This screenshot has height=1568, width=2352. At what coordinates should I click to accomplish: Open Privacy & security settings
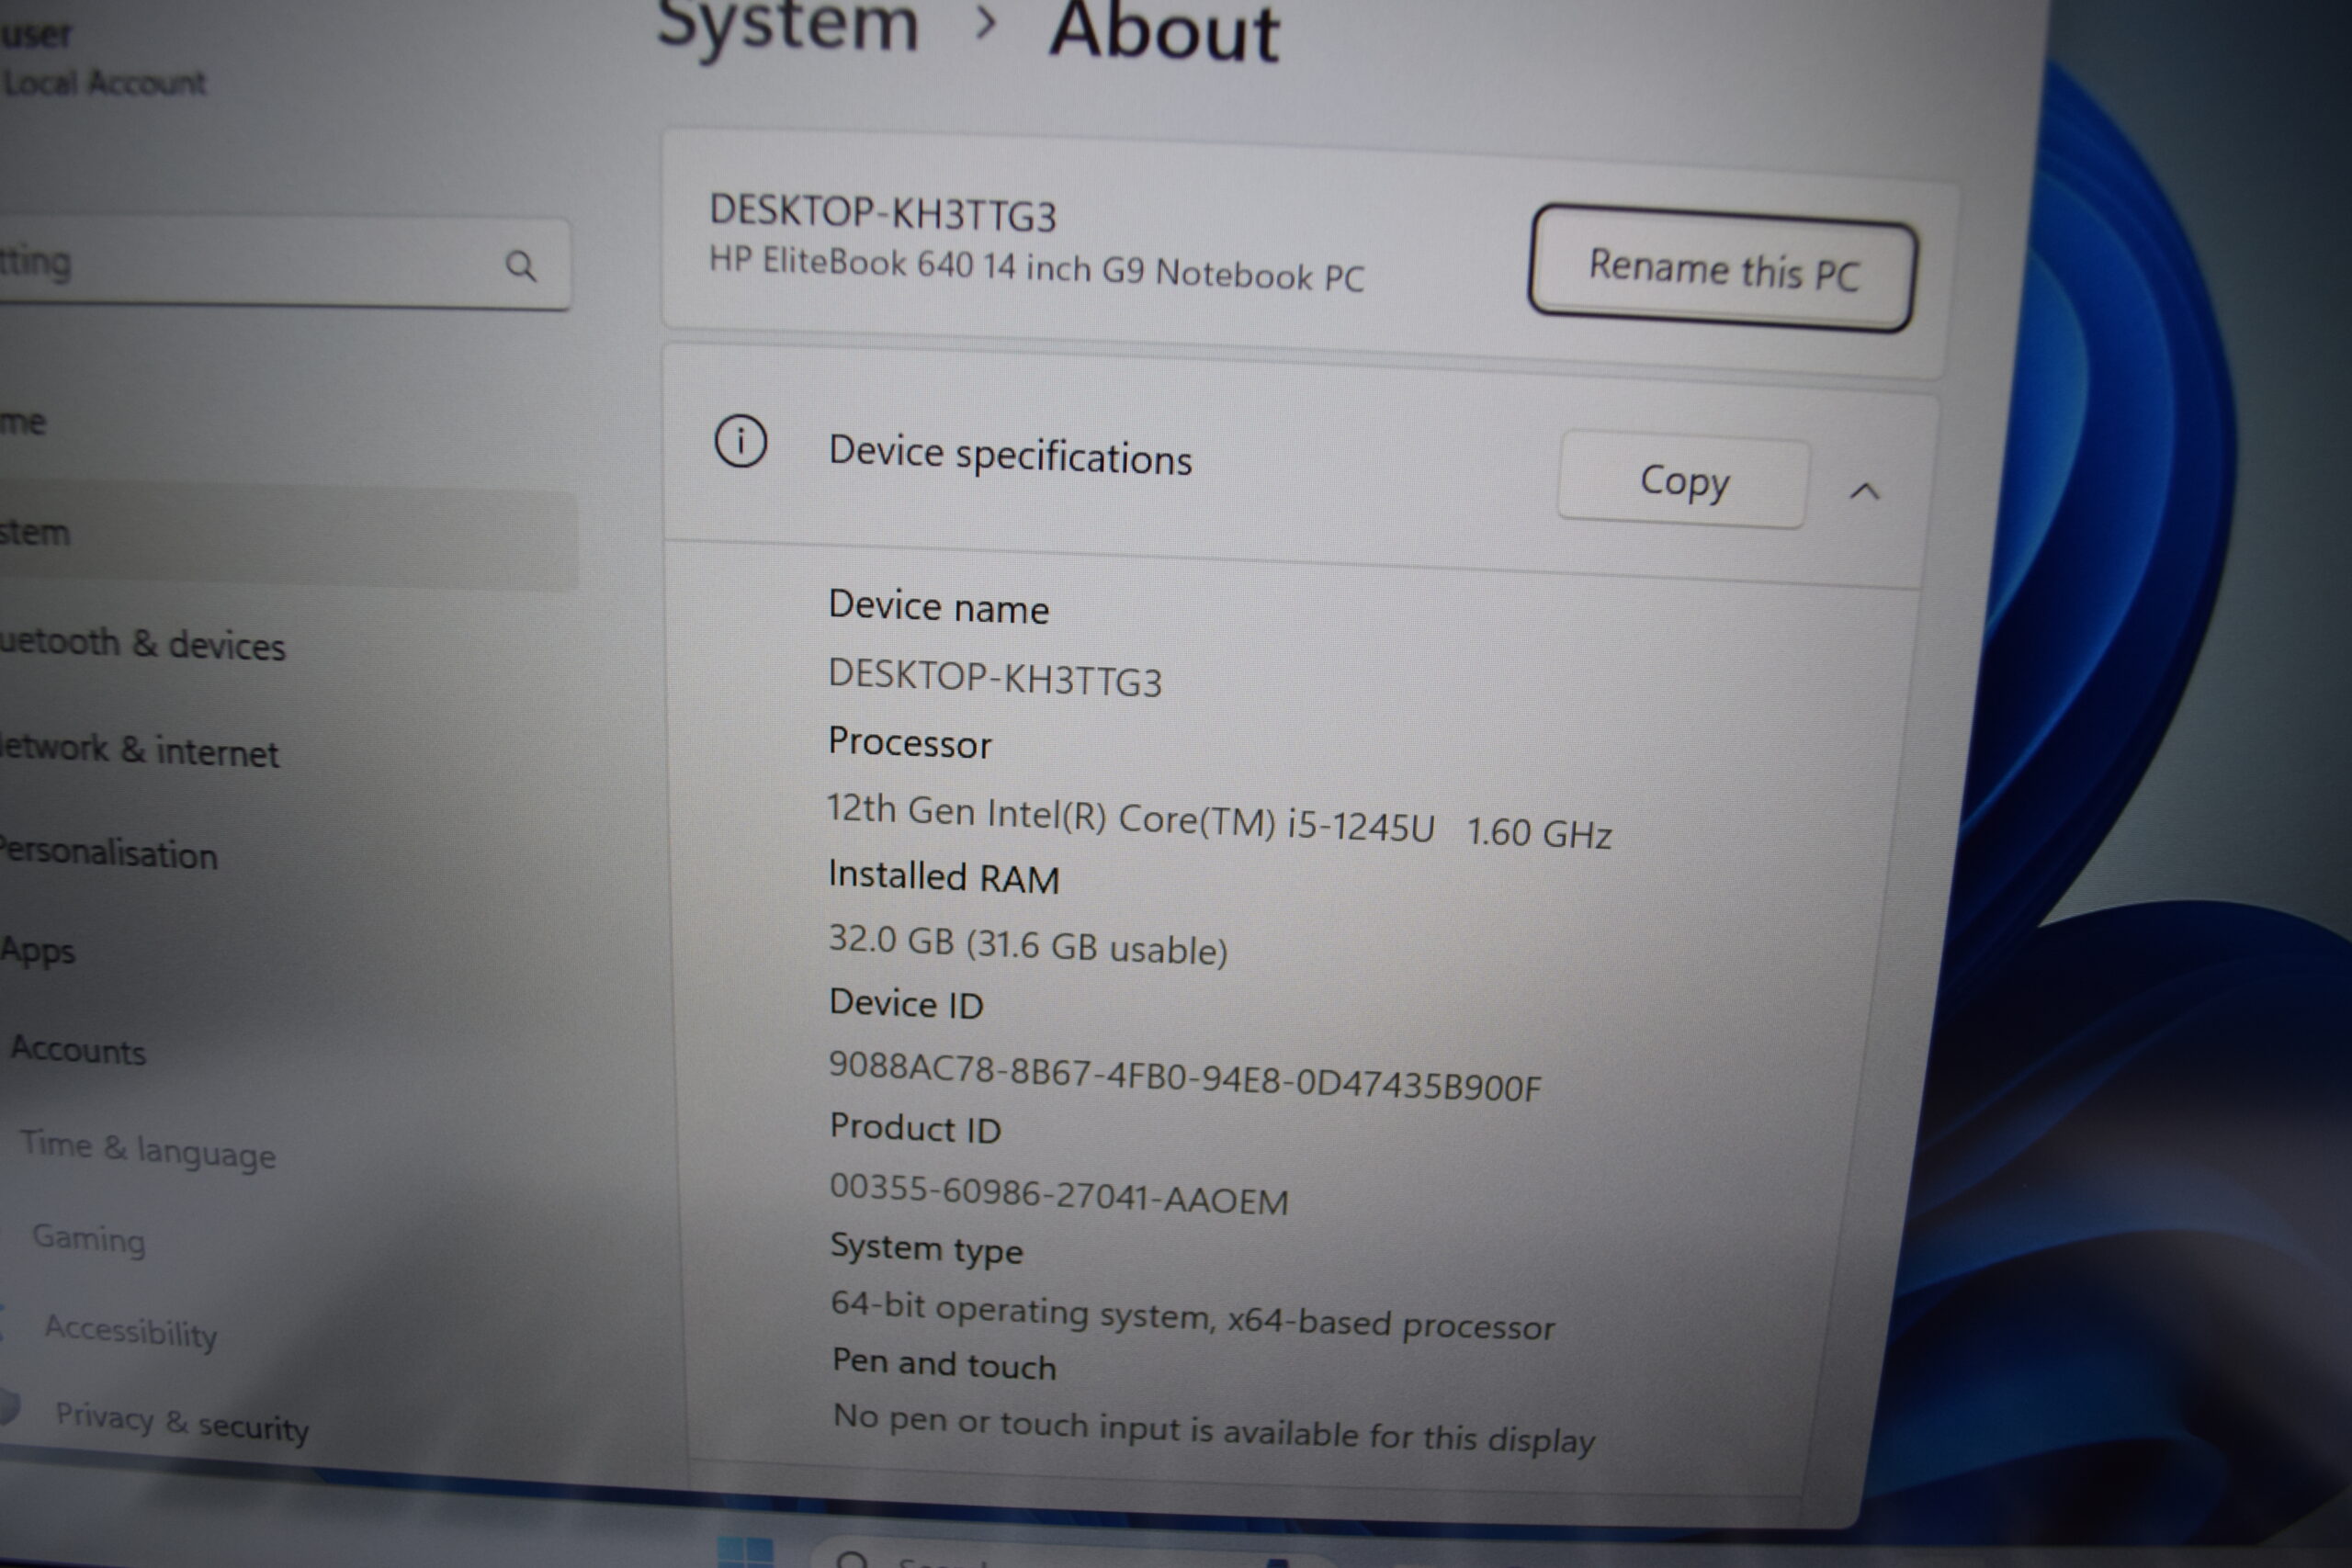point(182,1422)
